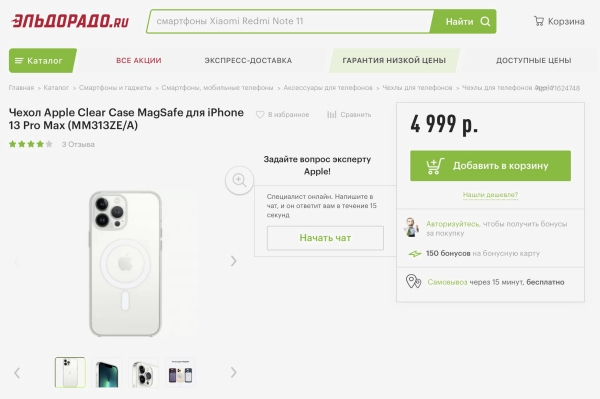Click the Нашли дешевле? link

point(490,195)
